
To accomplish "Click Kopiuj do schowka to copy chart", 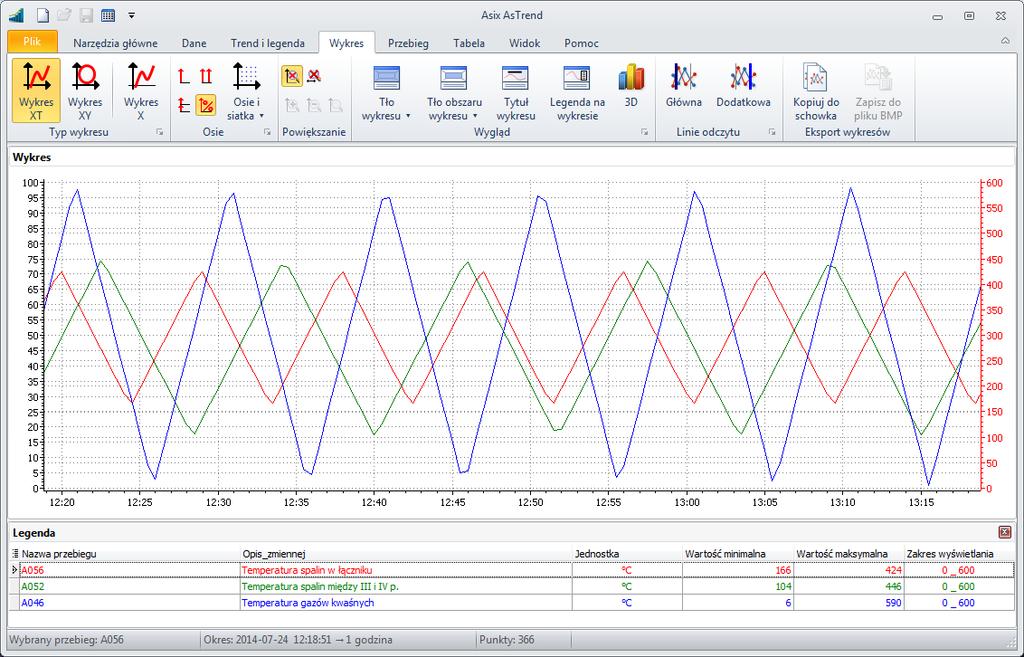I will 816,91.
